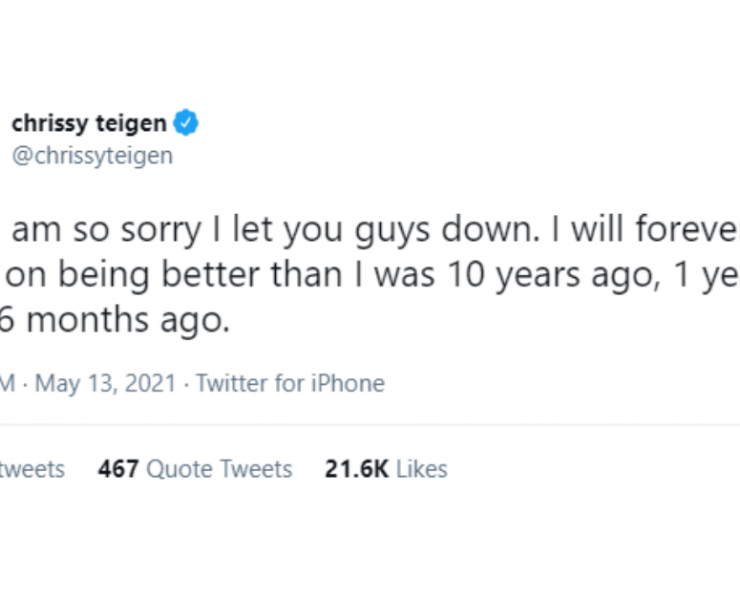This screenshot has height=600, width=740.
Task: Click the @chrissyteigen handle
Action: click(x=91, y=156)
